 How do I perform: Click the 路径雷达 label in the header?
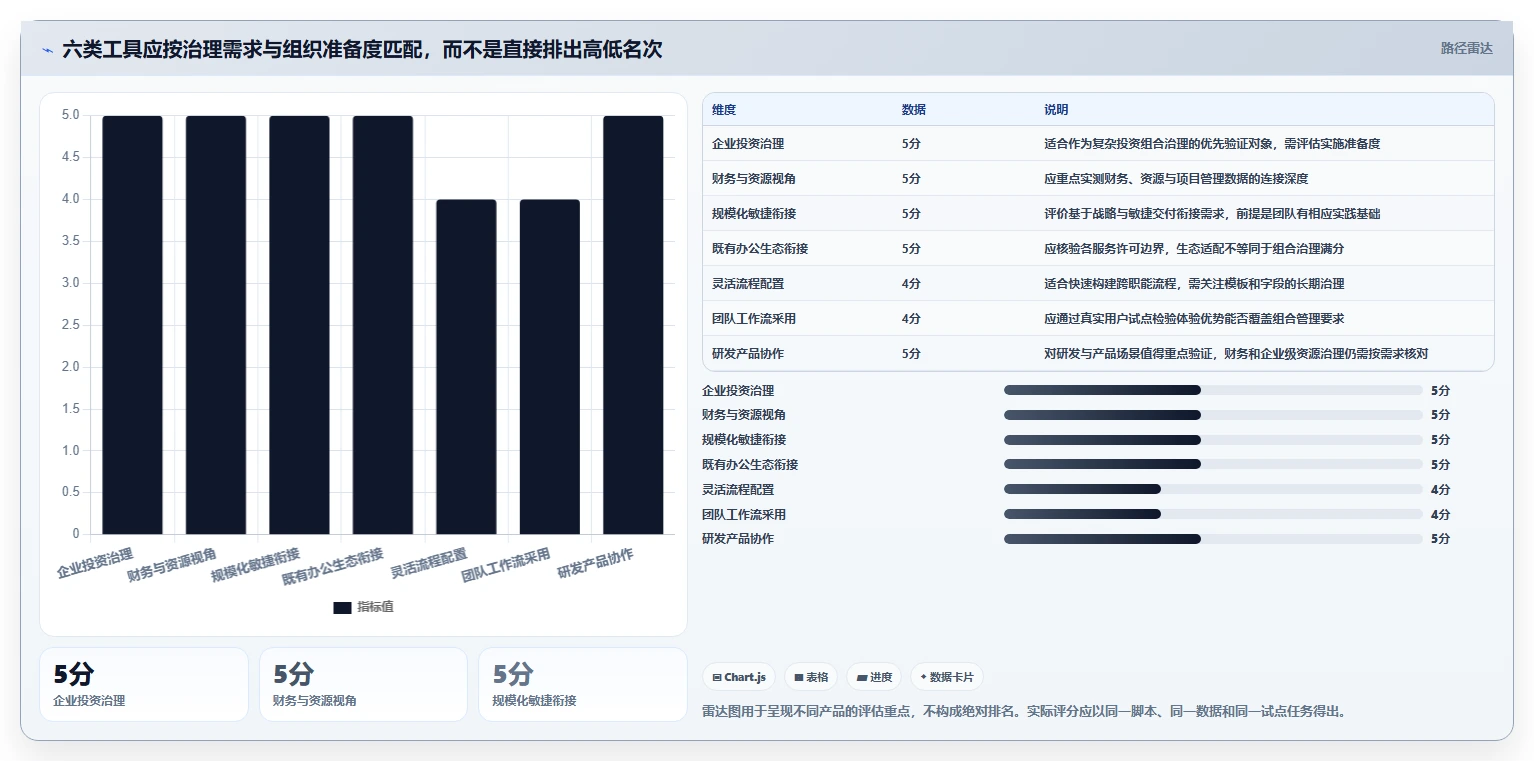point(1466,48)
